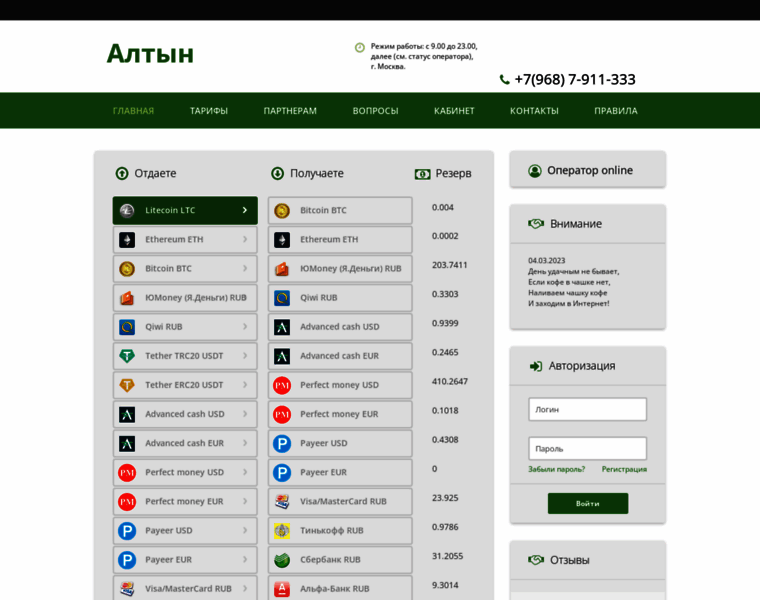The image size is (760, 600).
Task: Click the chevron on Qiwi RUB give row
Action: coord(245,326)
